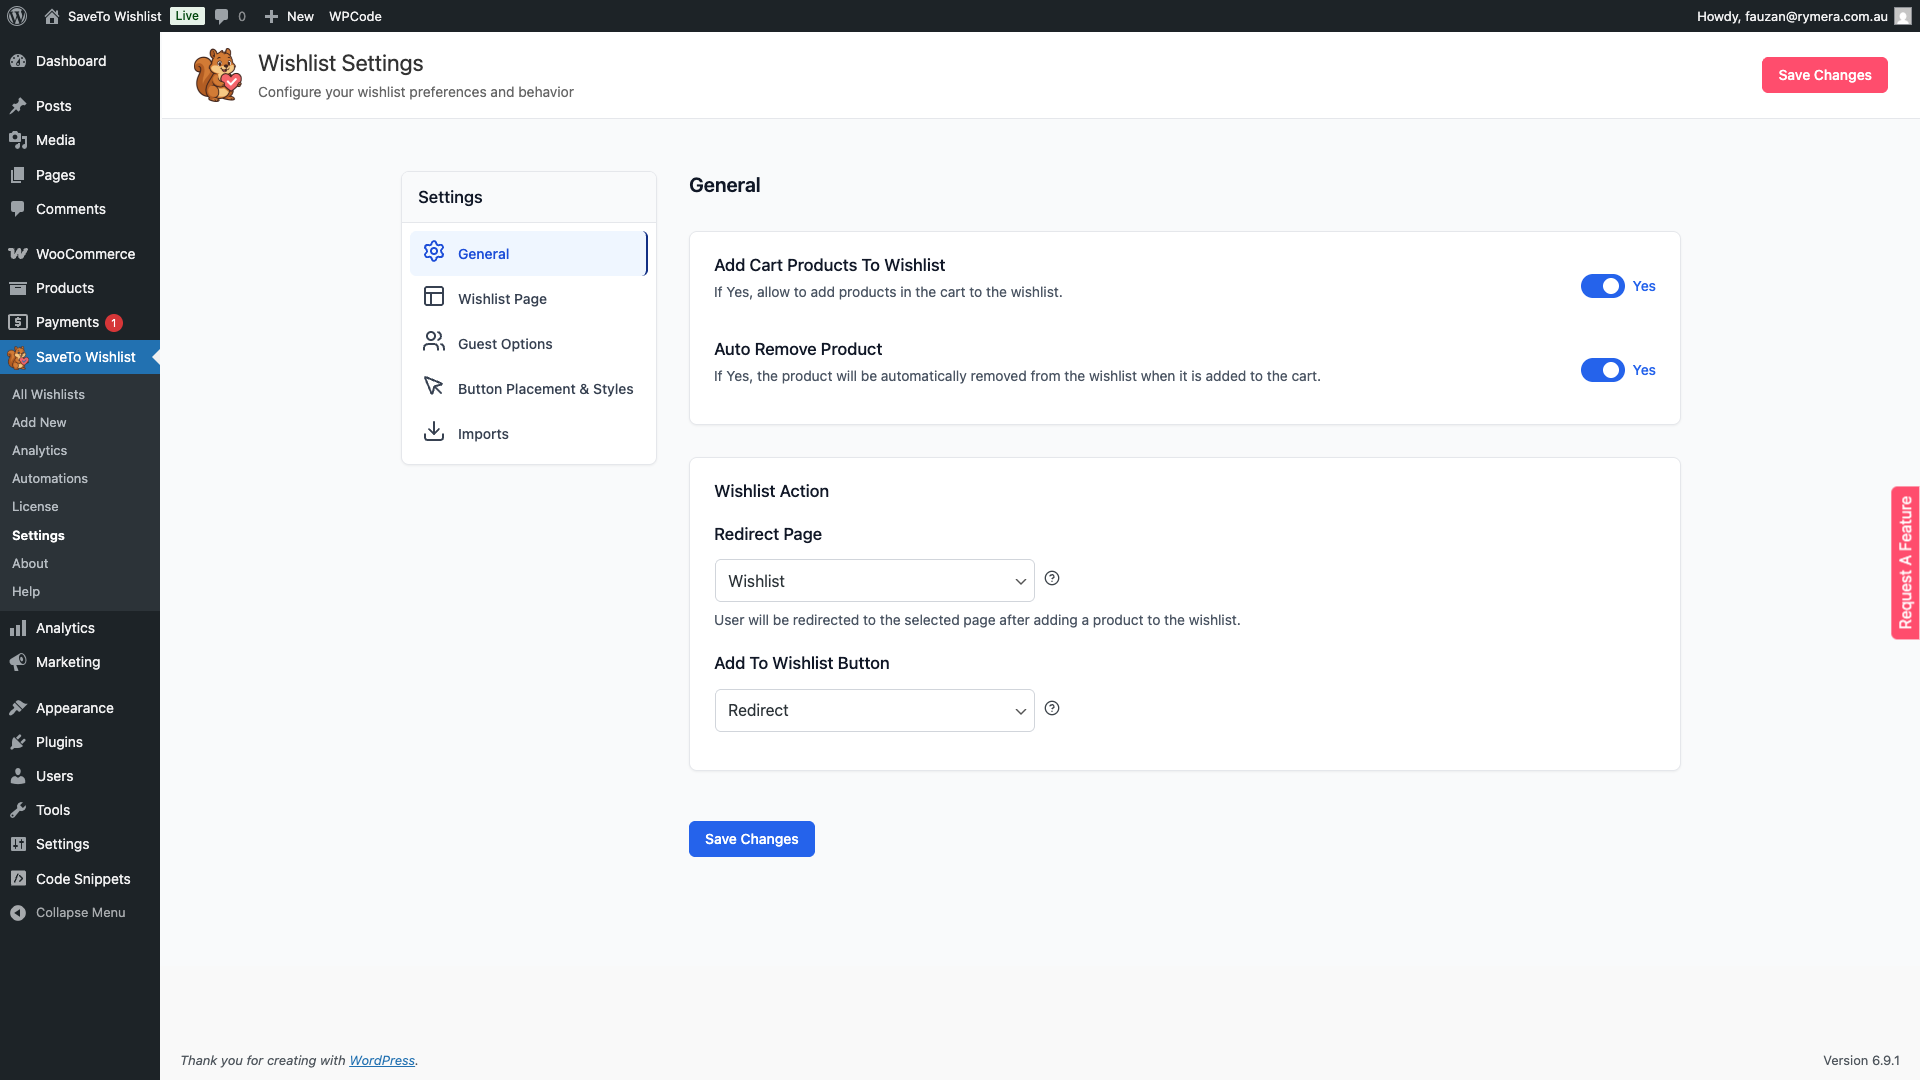Open the Redirect Page dropdown
Image resolution: width=1920 pixels, height=1080 pixels.
[x=873, y=580]
